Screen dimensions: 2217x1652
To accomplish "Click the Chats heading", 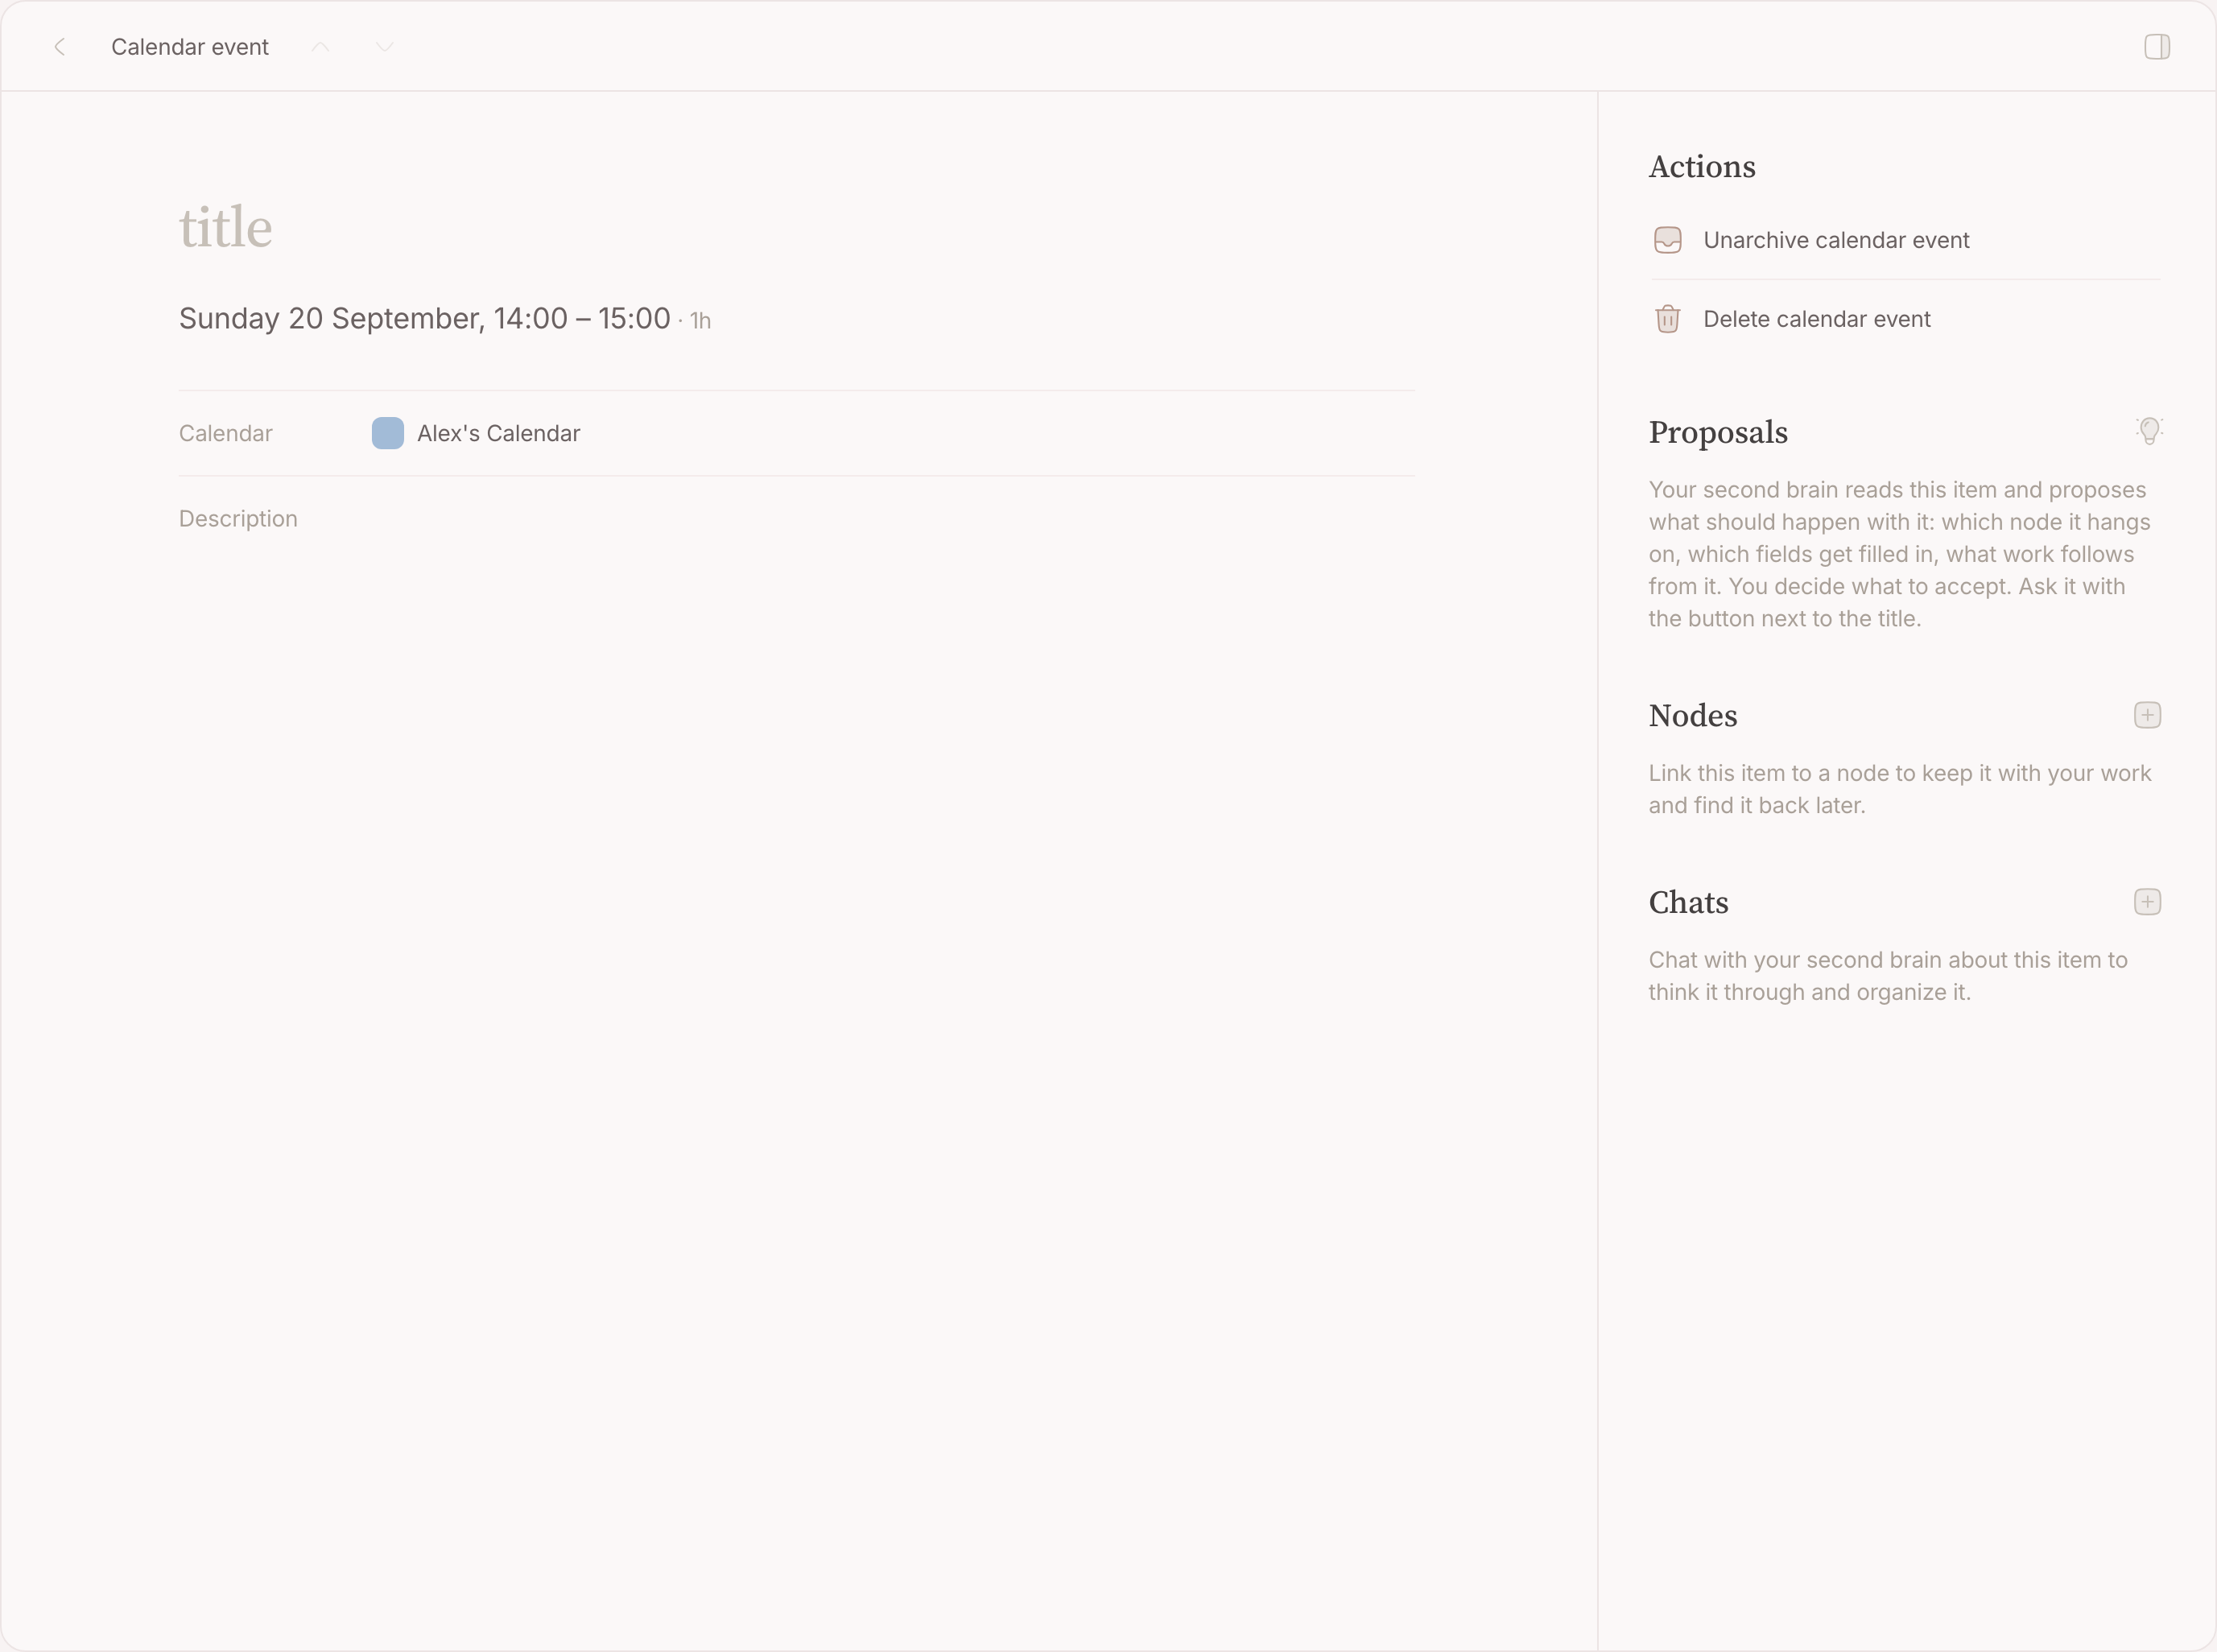I will [x=1688, y=902].
